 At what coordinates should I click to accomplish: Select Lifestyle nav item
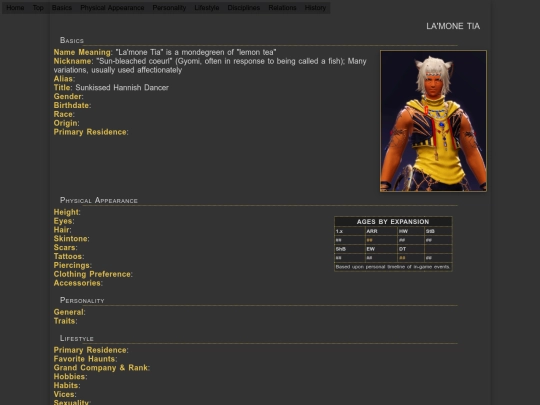click(207, 8)
